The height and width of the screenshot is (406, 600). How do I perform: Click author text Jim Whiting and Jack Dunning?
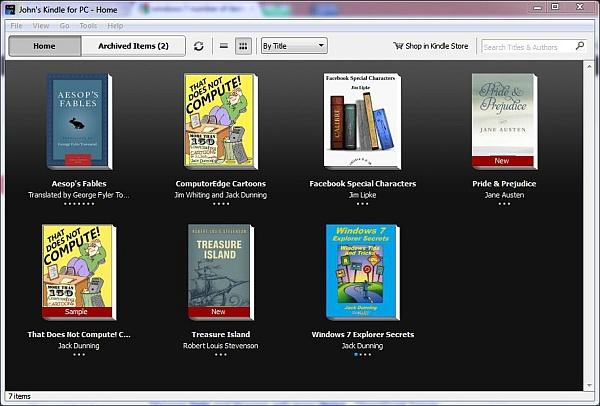221,195
